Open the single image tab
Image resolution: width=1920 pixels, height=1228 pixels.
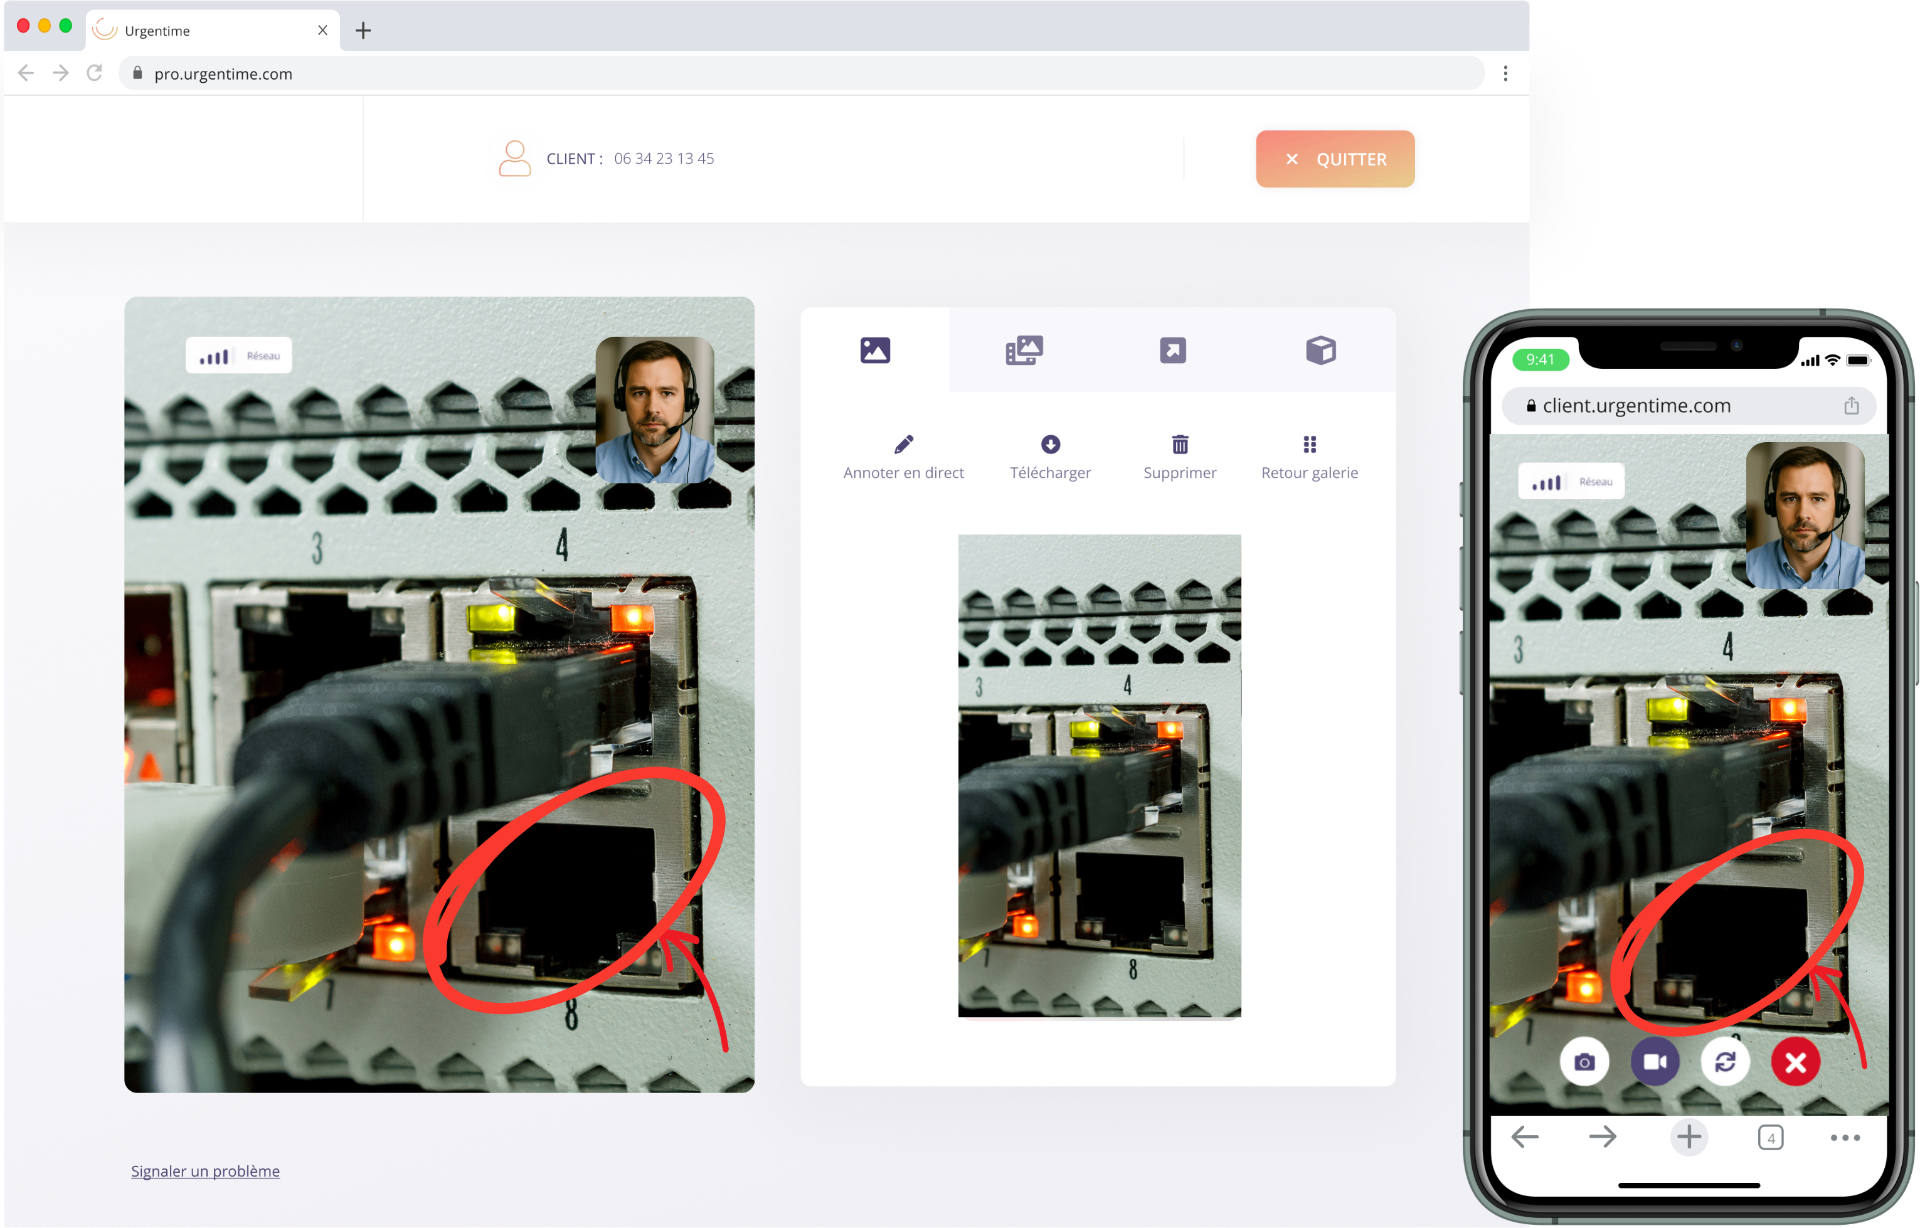tap(875, 350)
